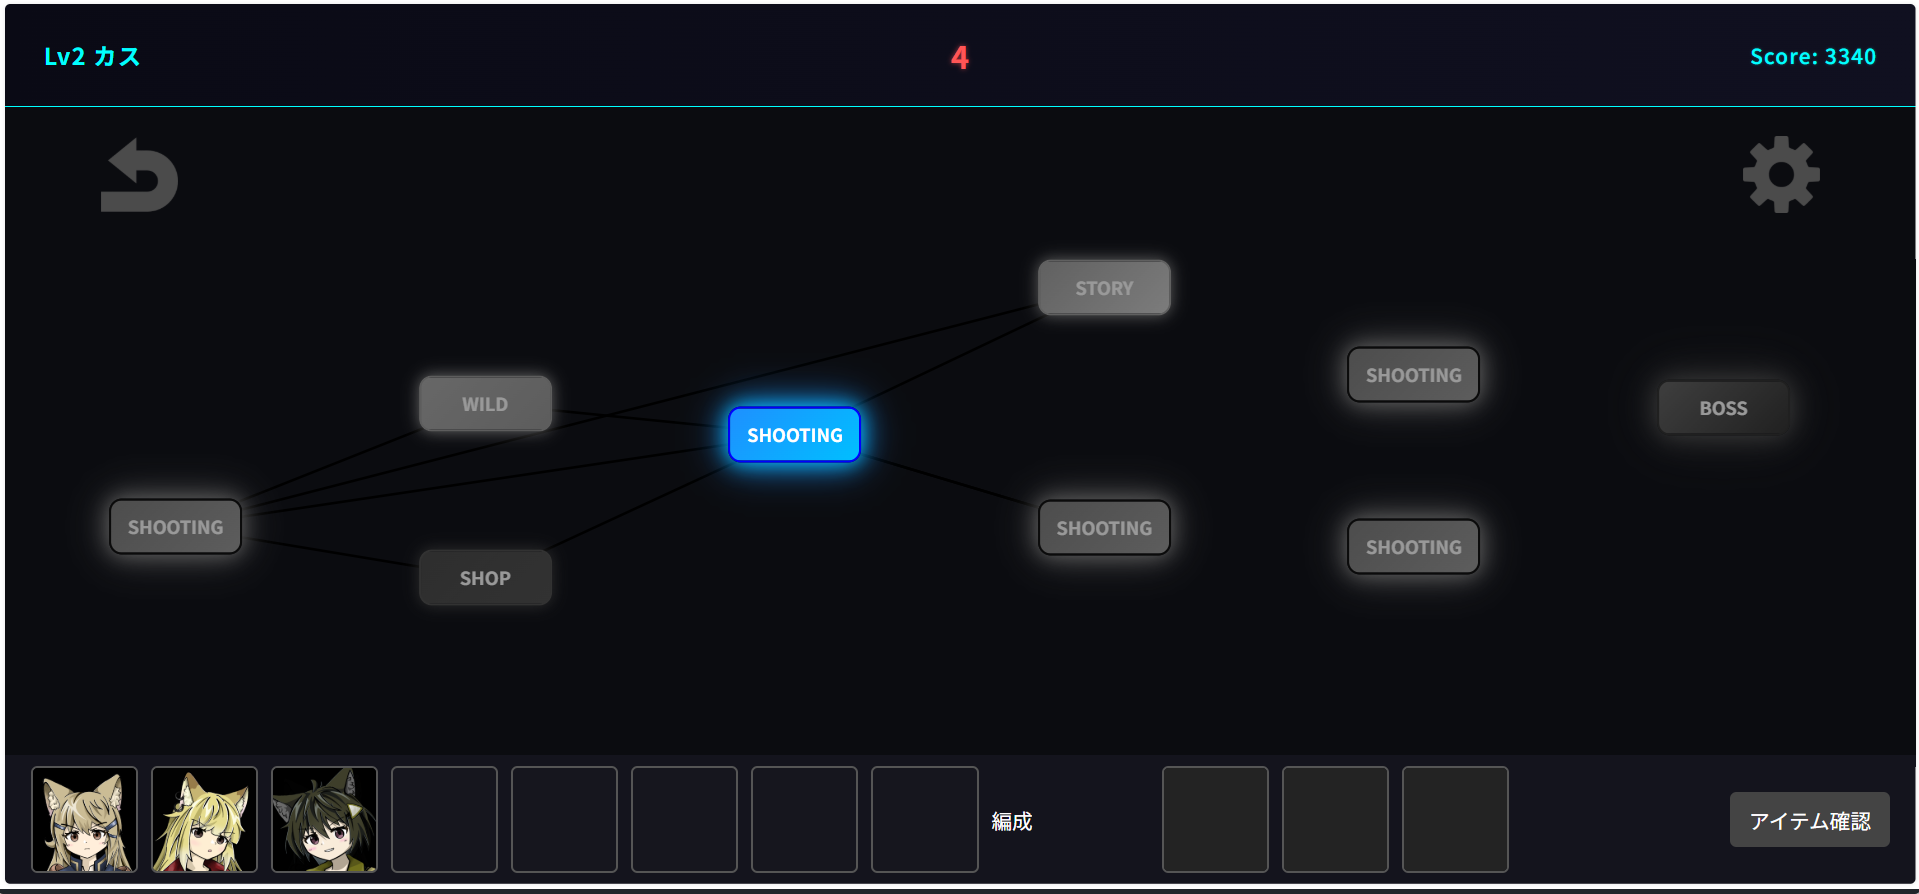This screenshot has height=894, width=1919.
Task: Click the first empty item slot
Action: [x=1215, y=820]
